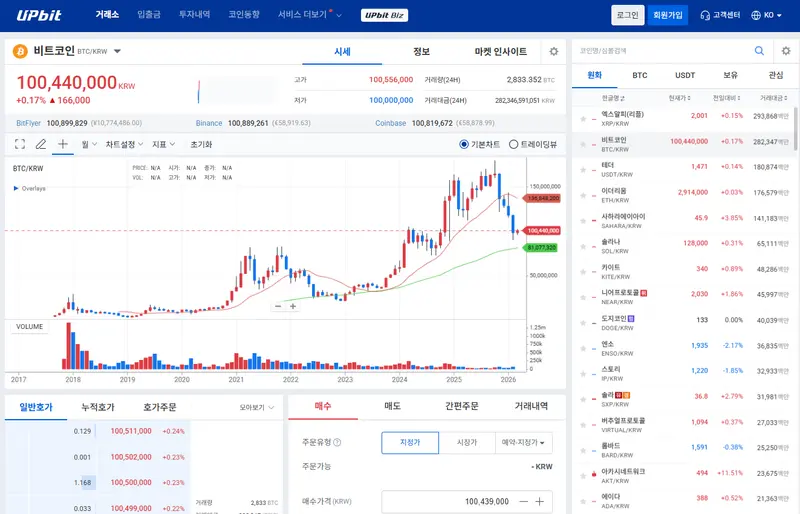Image resolution: width=800 pixels, height=514 pixels.
Task: Open the KO language dropdown
Action: [769, 15]
